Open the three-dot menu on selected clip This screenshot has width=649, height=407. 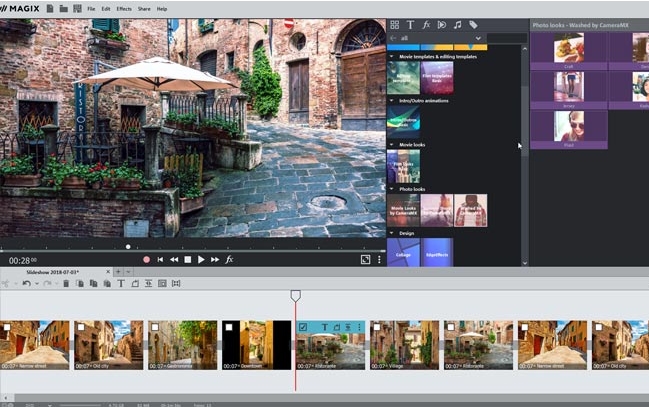359,327
